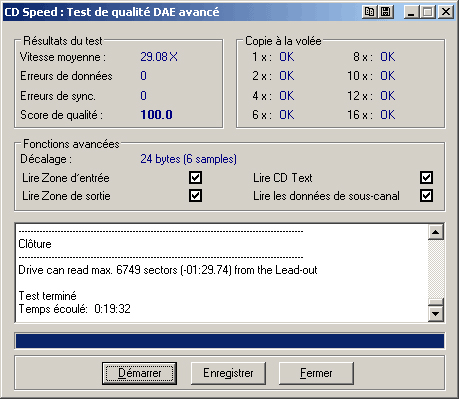Toggle Lire les données de sous-canal checkbox
Image resolution: width=459 pixels, height=399 pixels.
pos(426,196)
